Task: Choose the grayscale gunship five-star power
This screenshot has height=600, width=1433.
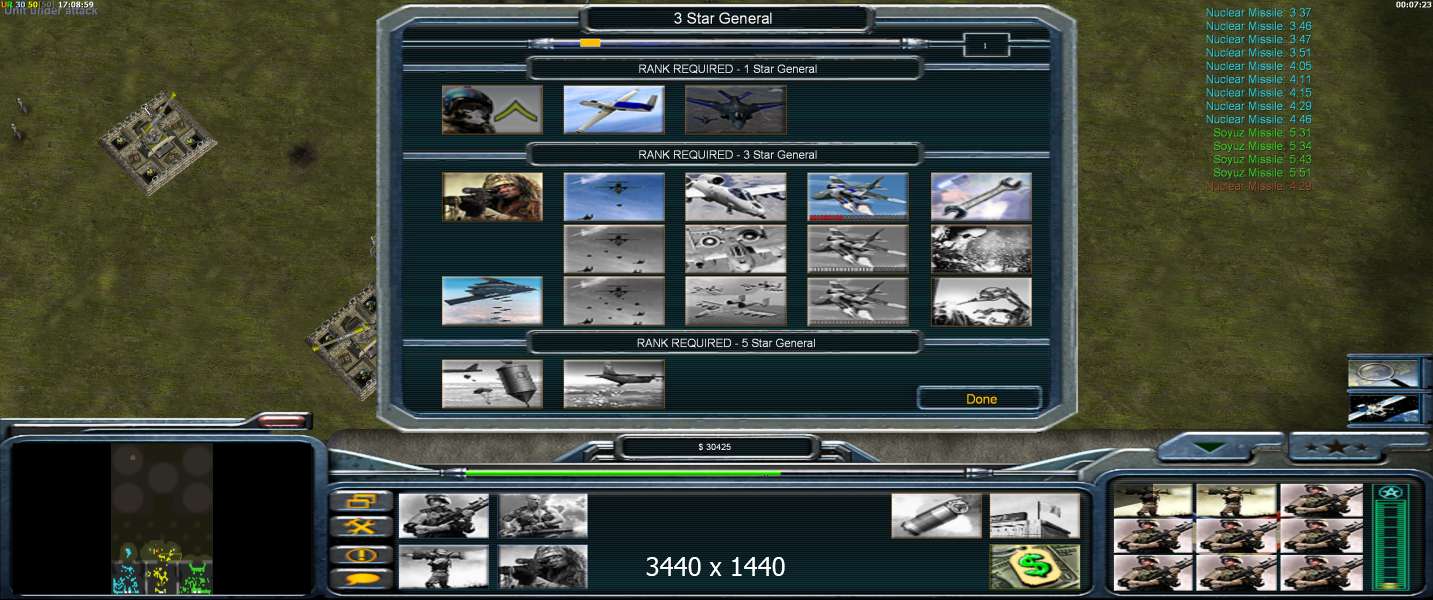Action: pyautogui.click(x=614, y=384)
